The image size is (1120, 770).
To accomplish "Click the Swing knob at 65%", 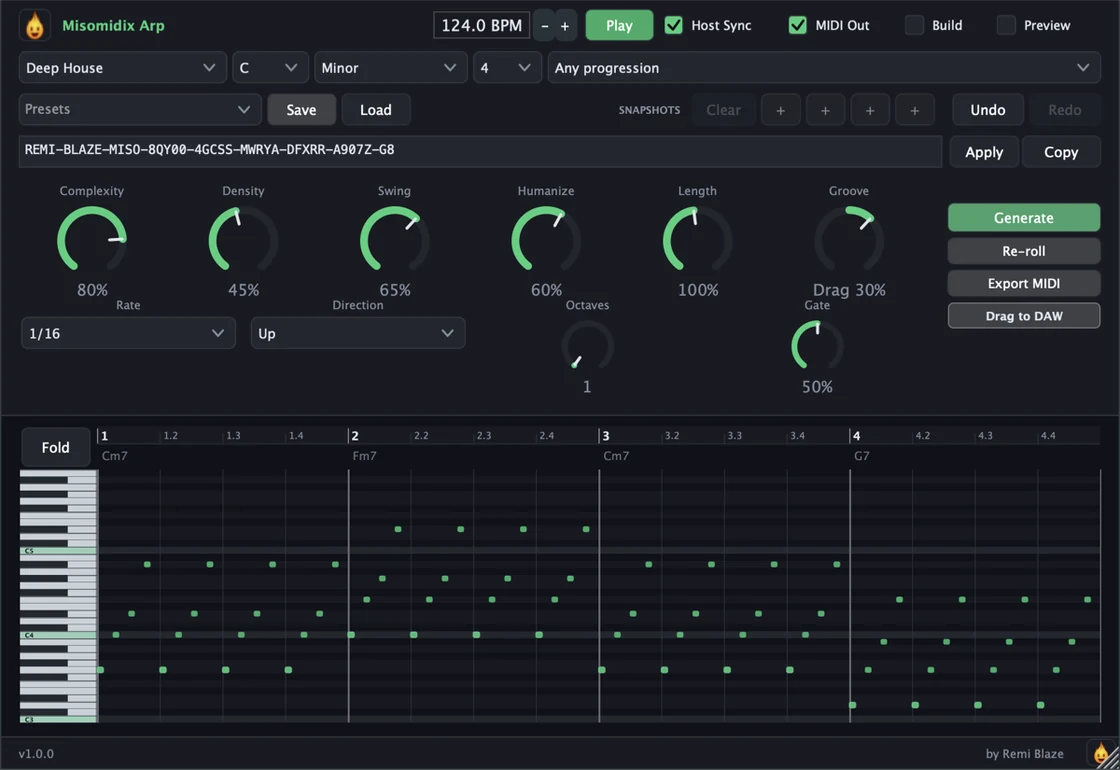I will pos(394,241).
